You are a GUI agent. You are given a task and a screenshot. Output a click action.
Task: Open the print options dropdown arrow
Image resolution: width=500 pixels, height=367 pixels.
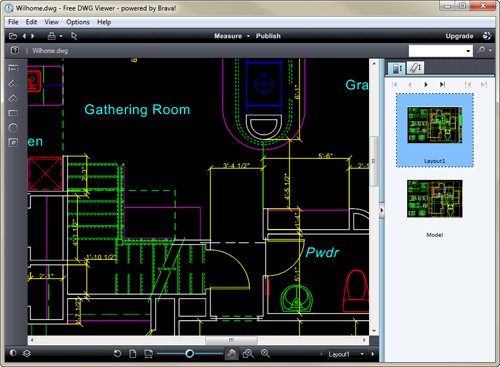[x=61, y=36]
